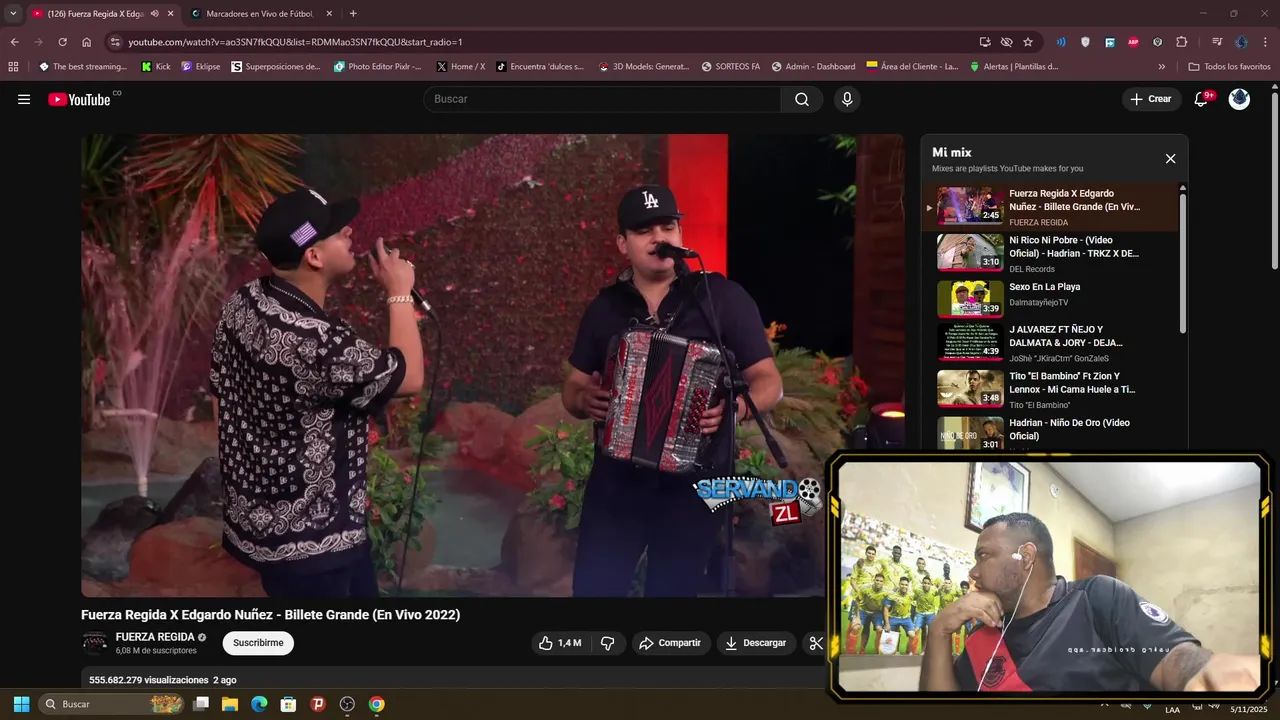The width and height of the screenshot is (1280, 720).
Task: Clip the video with scissors icon
Action: tap(816, 643)
